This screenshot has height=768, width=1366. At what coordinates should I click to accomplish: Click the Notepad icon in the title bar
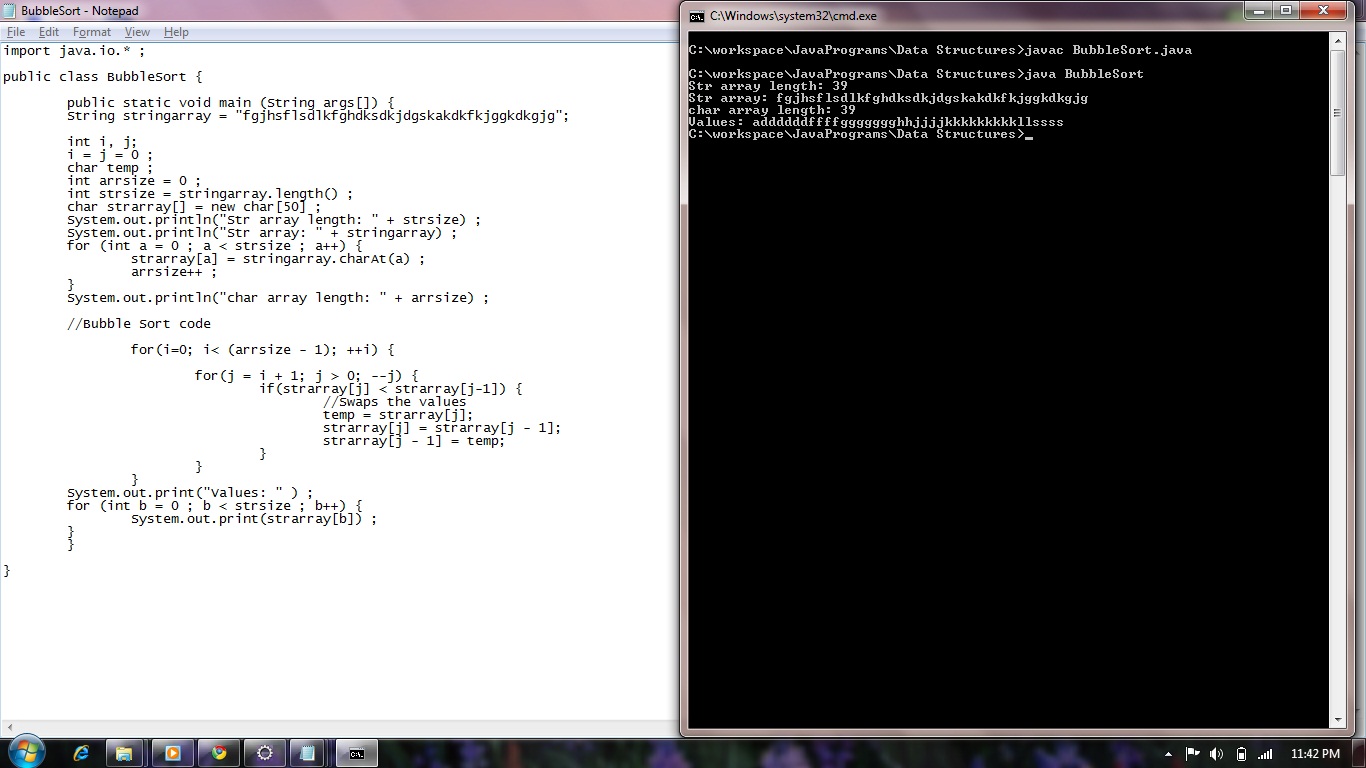pos(8,11)
